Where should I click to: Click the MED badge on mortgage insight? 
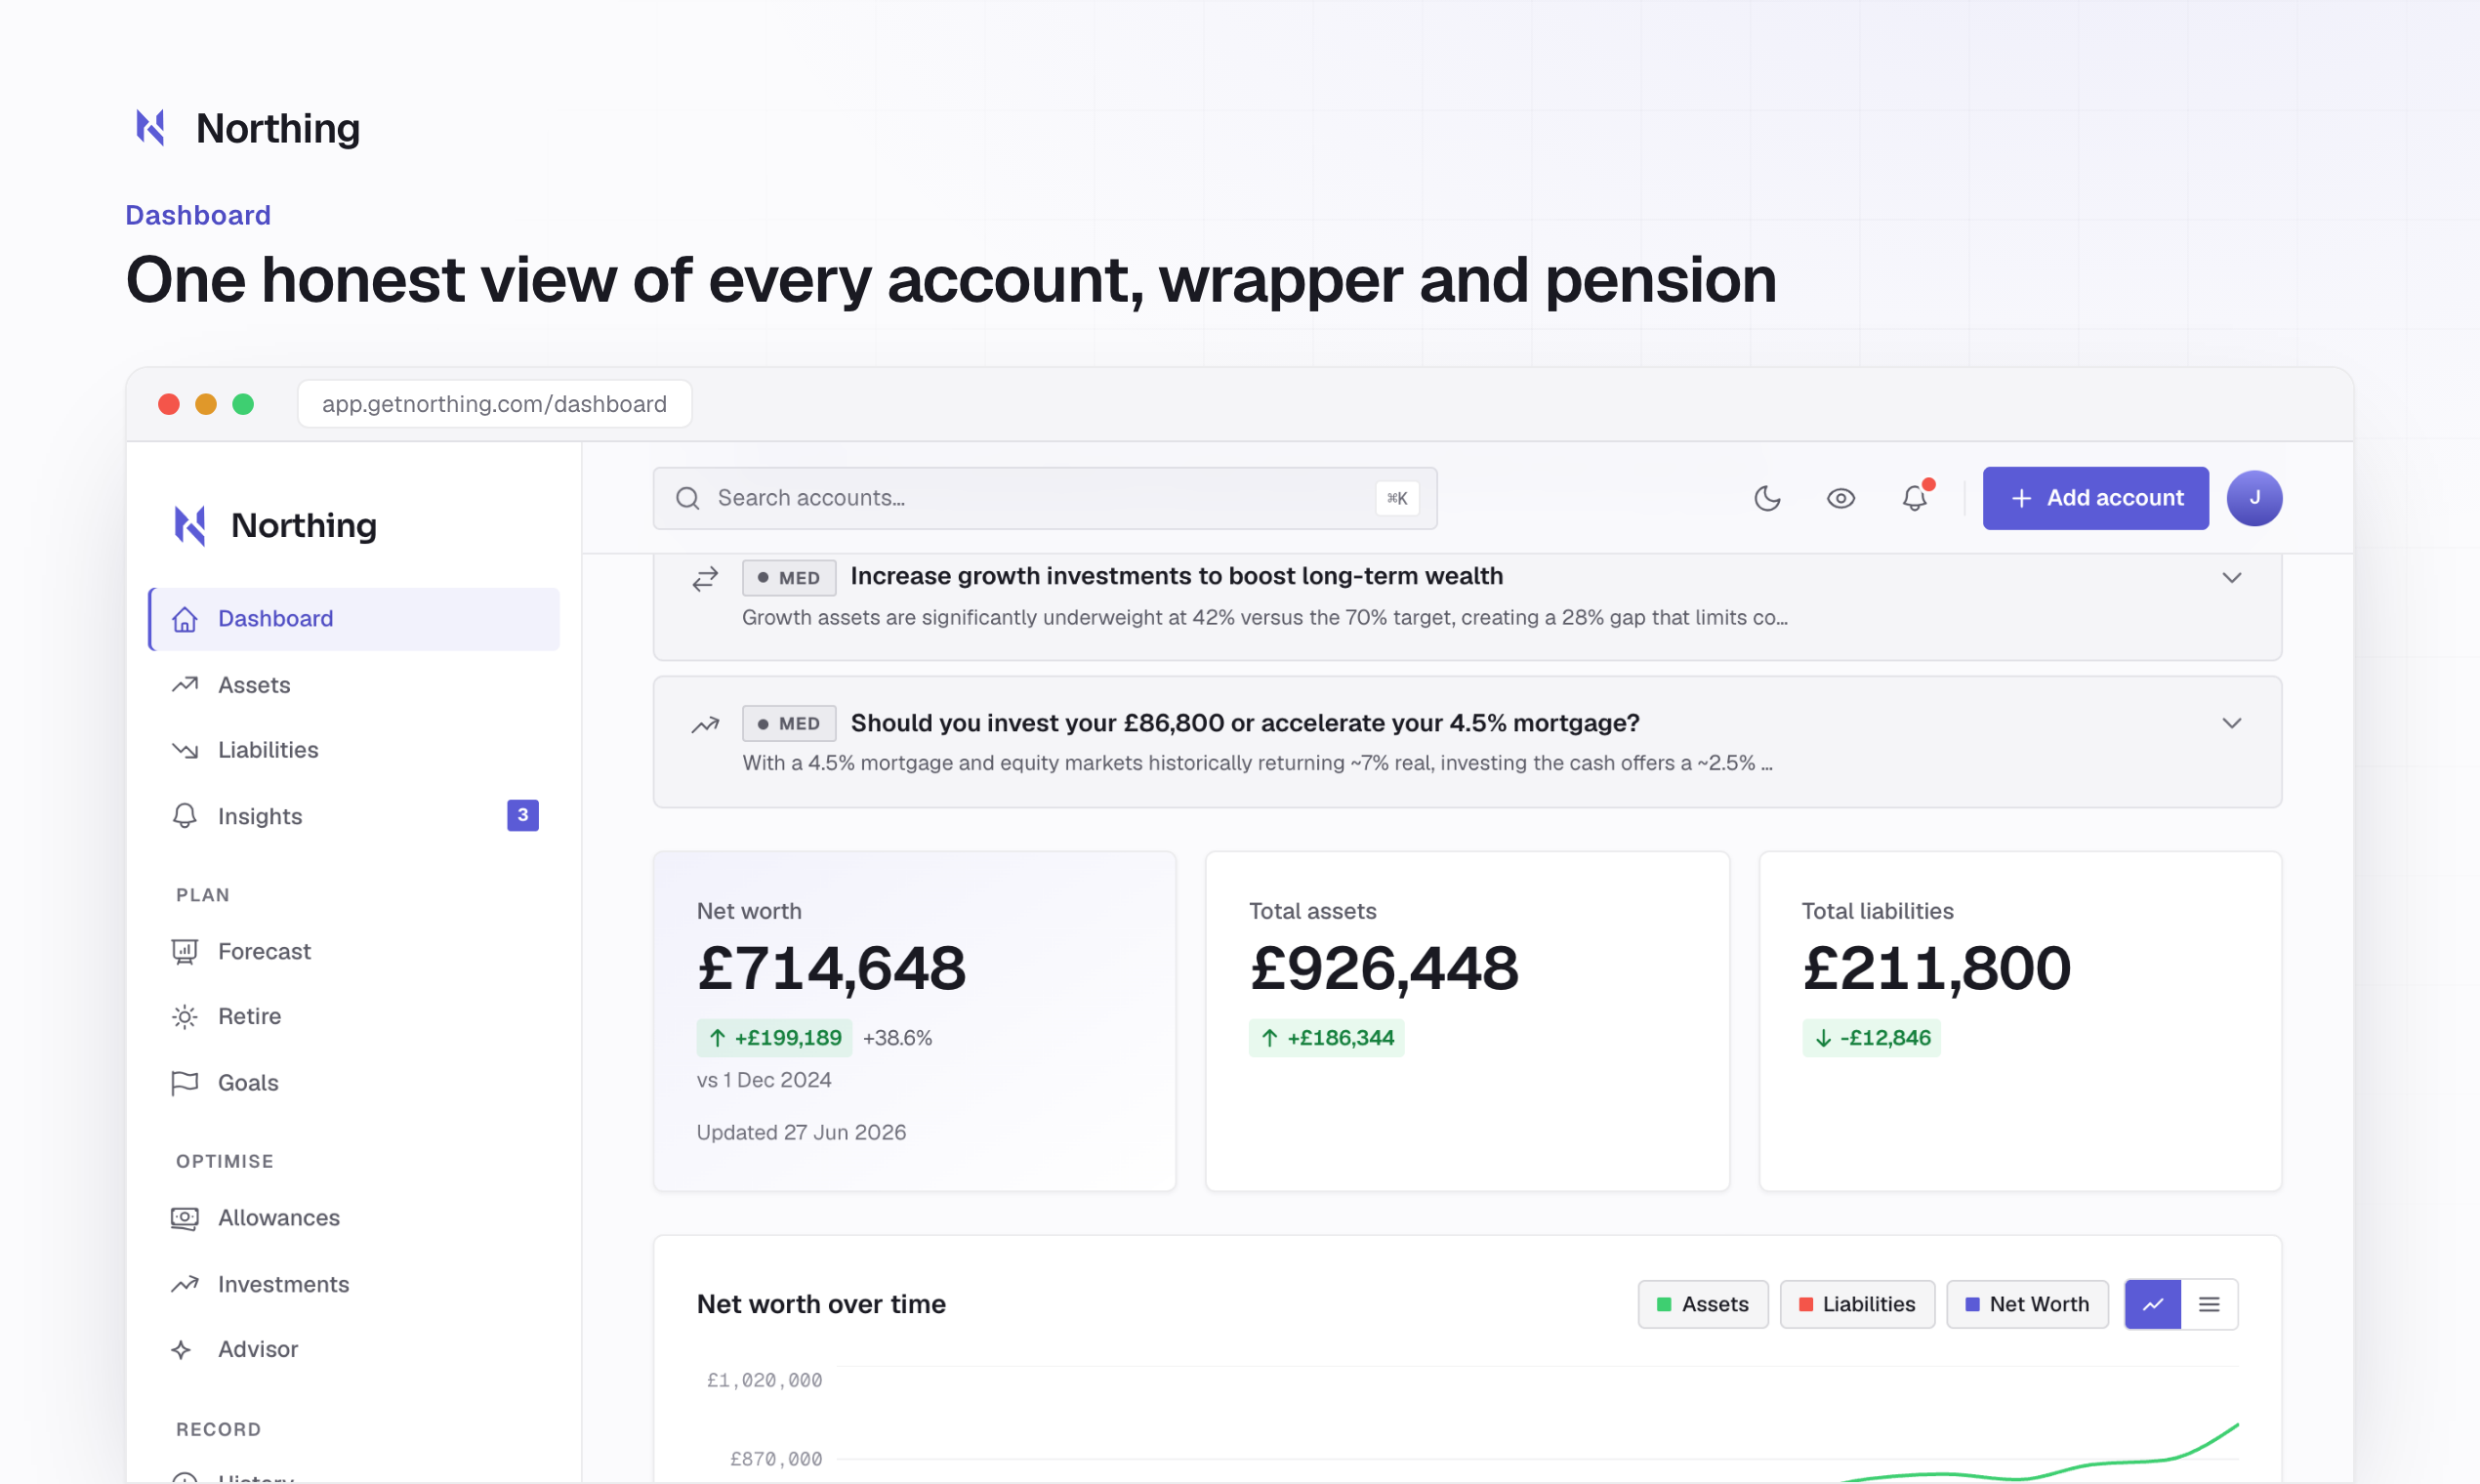[x=789, y=723]
